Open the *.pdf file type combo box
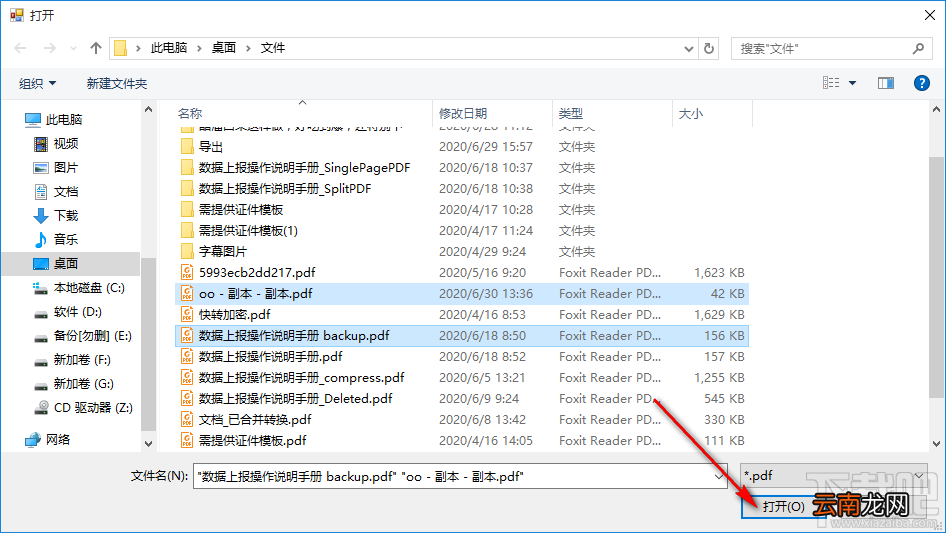The width and height of the screenshot is (946, 533). (834, 476)
